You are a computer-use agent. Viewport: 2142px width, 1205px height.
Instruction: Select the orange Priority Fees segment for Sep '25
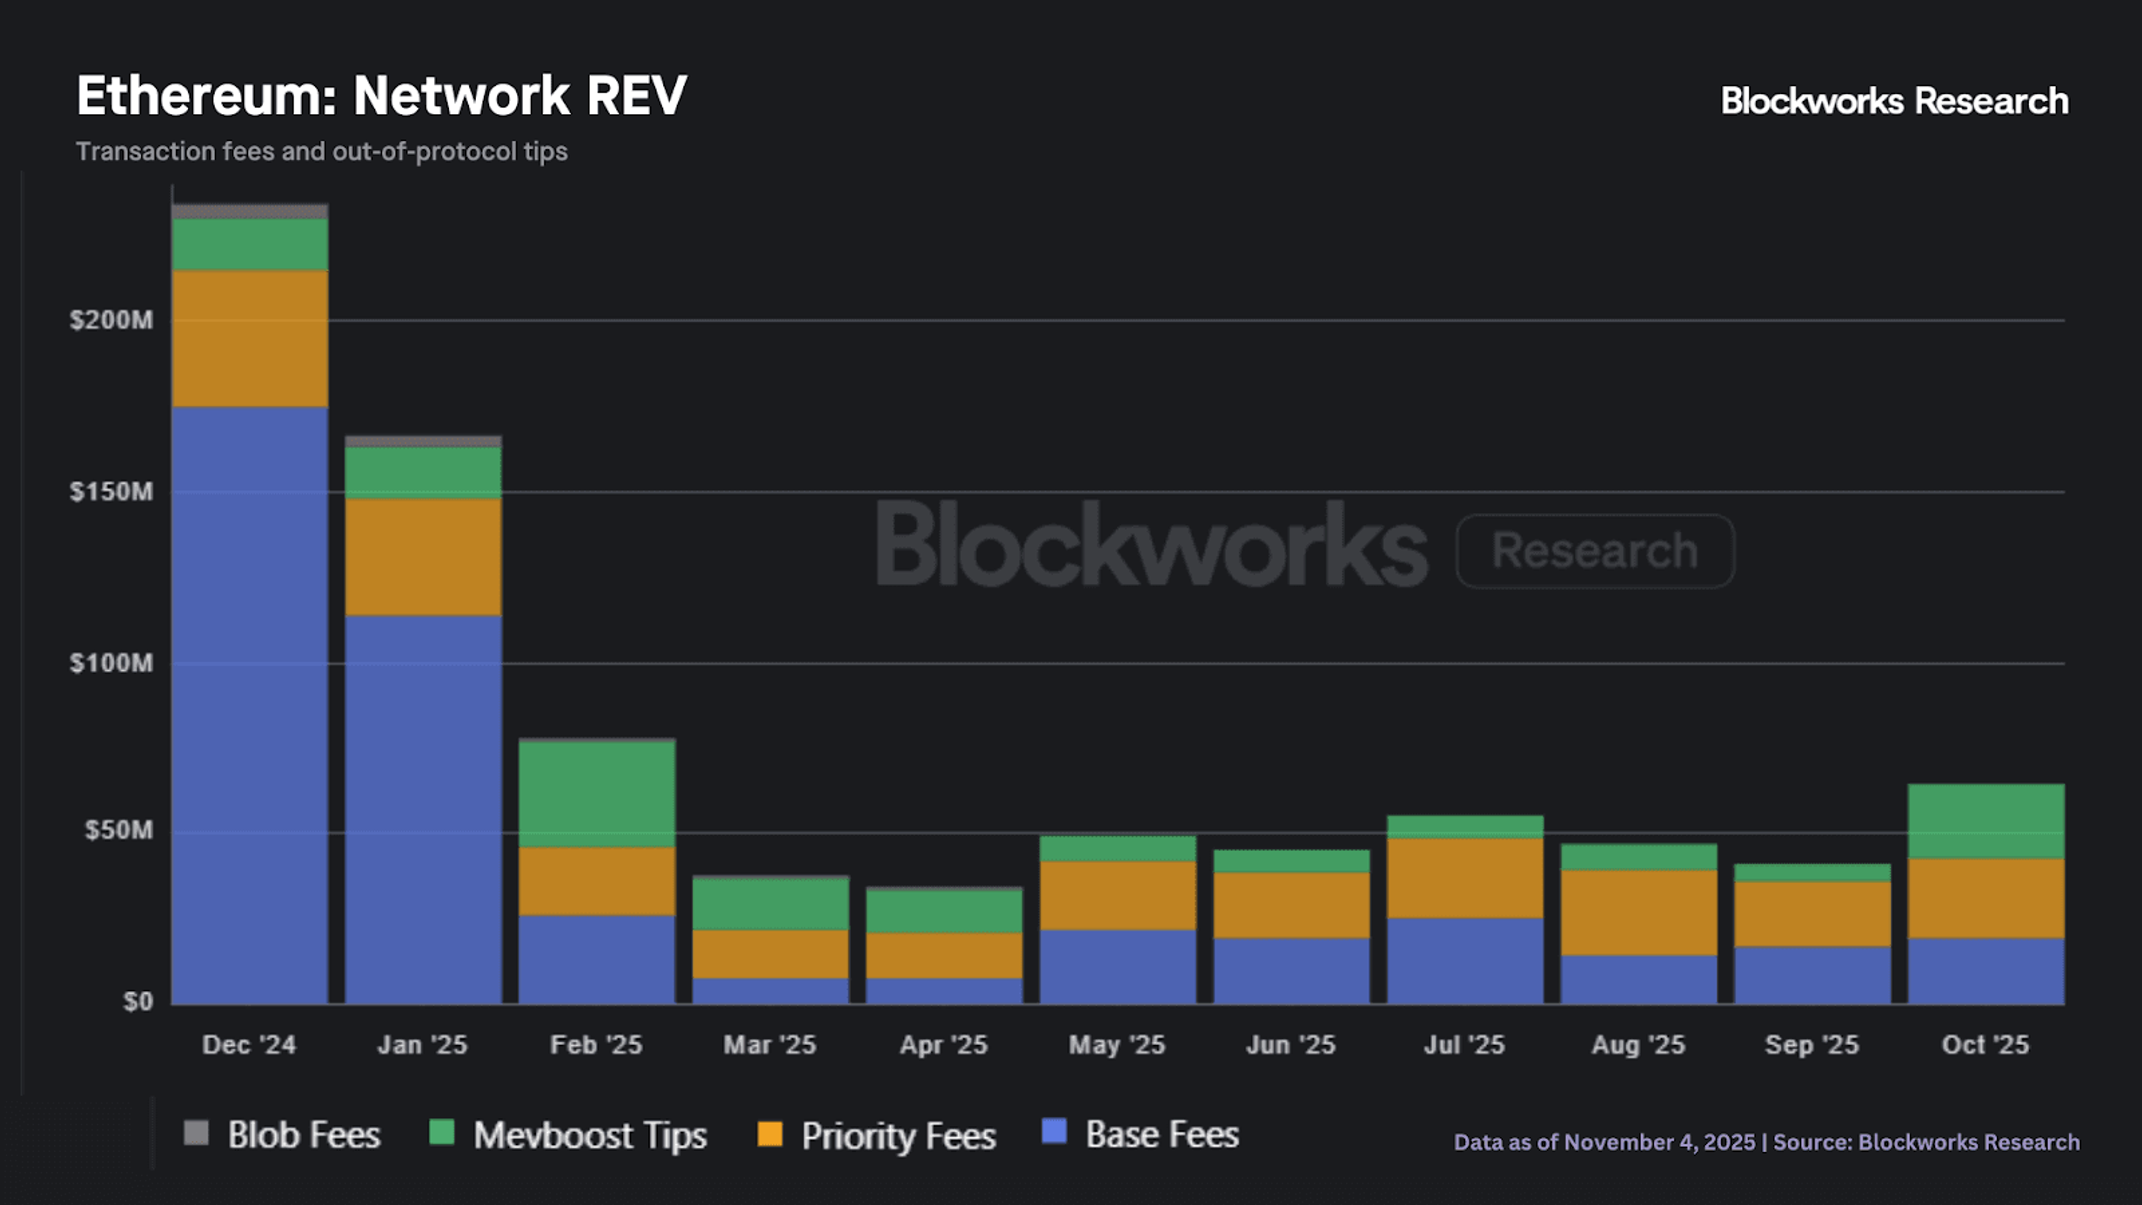pos(1813,914)
